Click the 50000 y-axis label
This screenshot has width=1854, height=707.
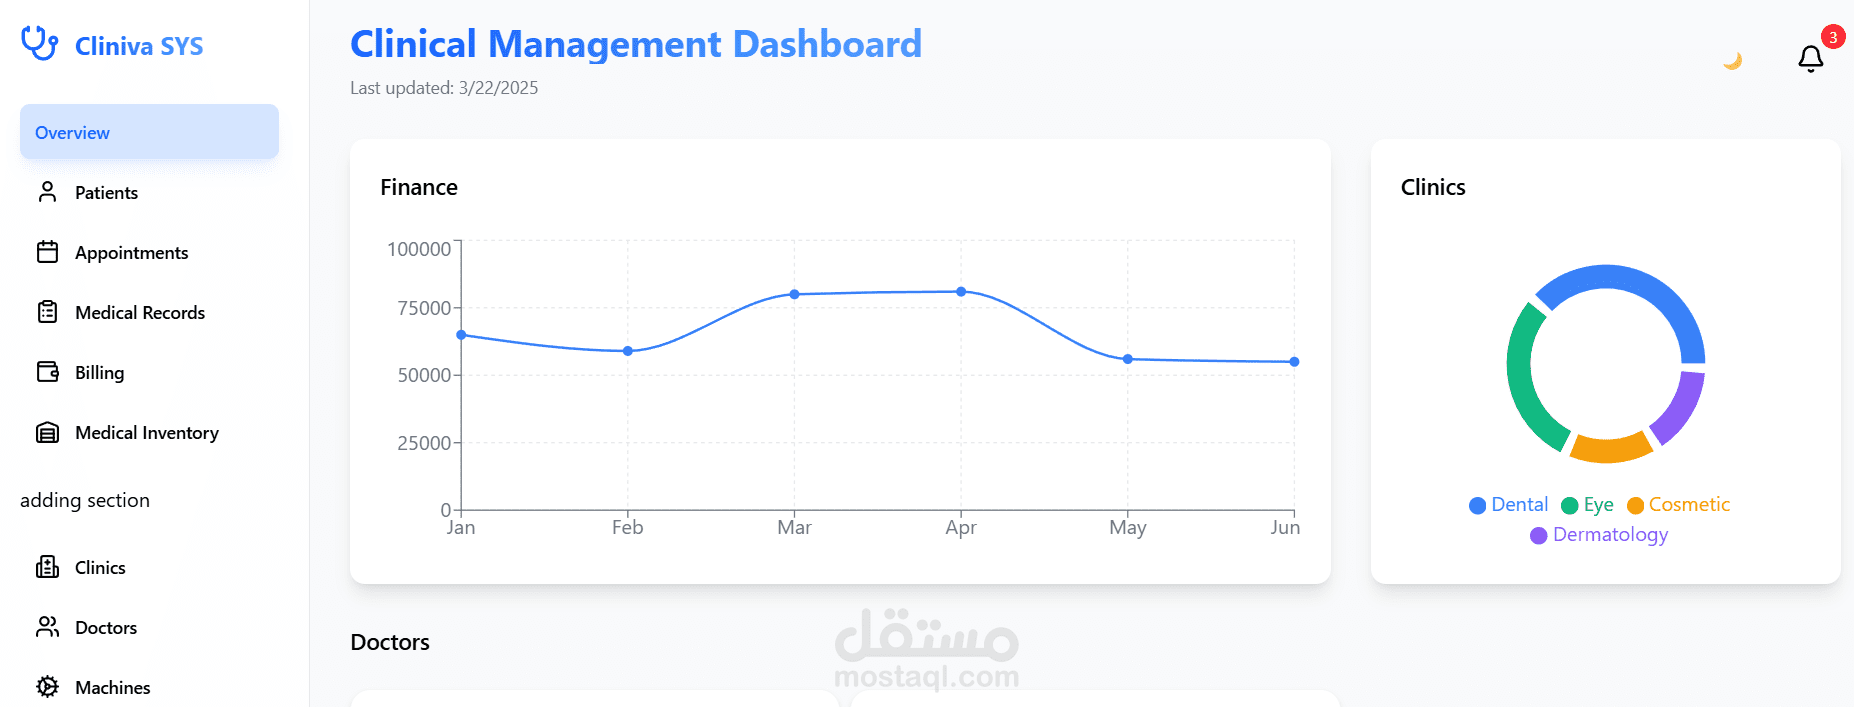424,375
